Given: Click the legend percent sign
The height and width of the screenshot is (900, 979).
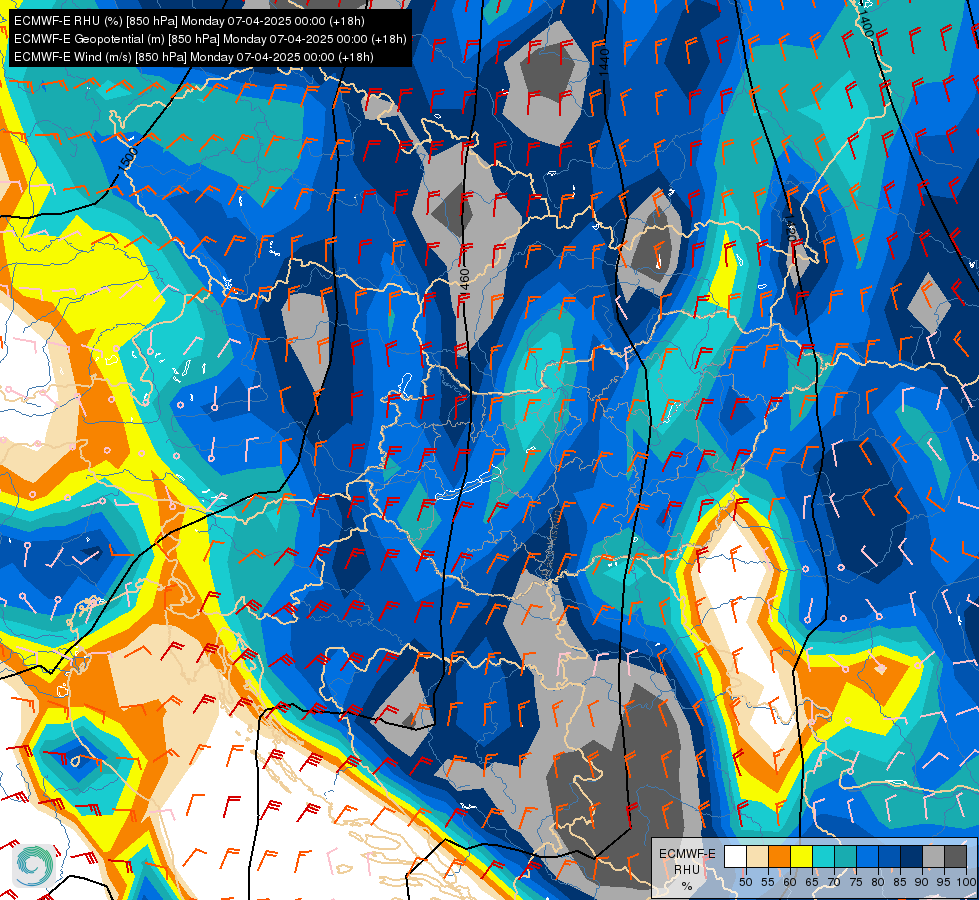Looking at the screenshot, I should coord(687,886).
